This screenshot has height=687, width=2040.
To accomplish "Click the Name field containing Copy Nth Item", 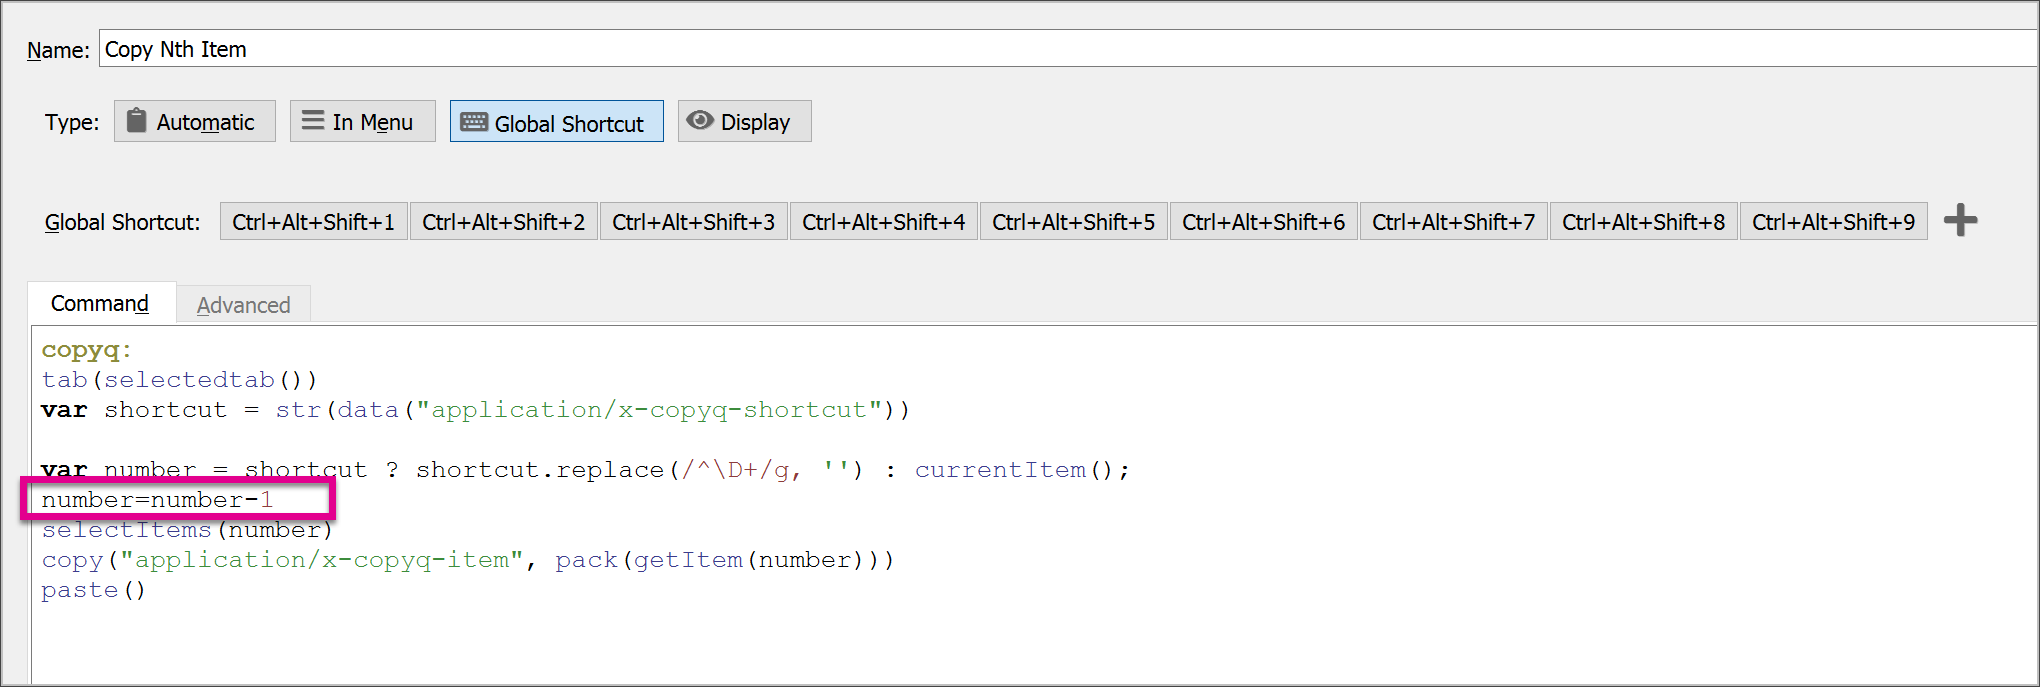I will point(1068,49).
